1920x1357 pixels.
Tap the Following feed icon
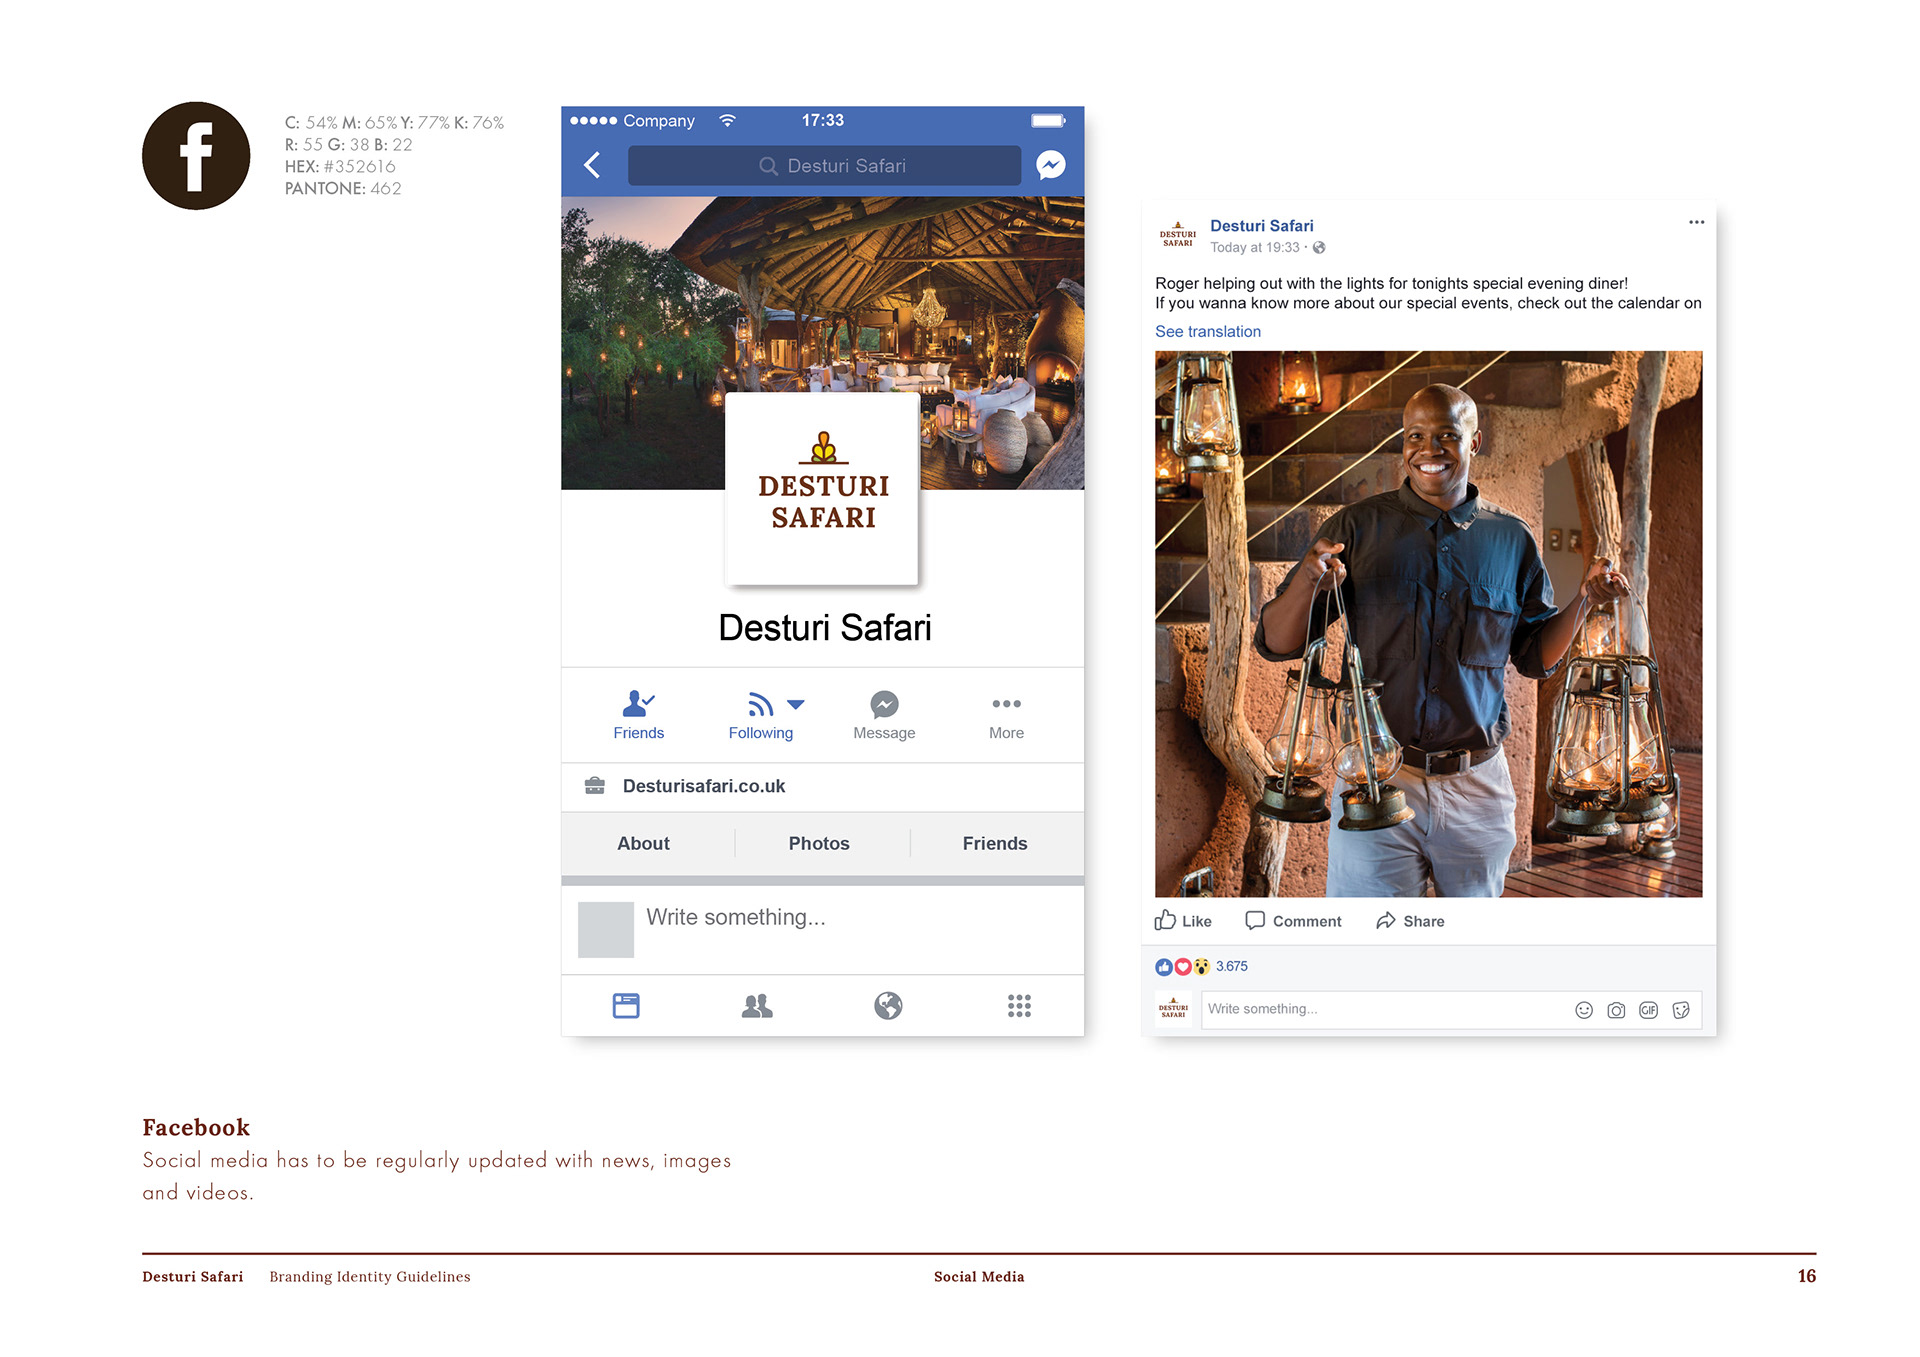click(x=760, y=705)
